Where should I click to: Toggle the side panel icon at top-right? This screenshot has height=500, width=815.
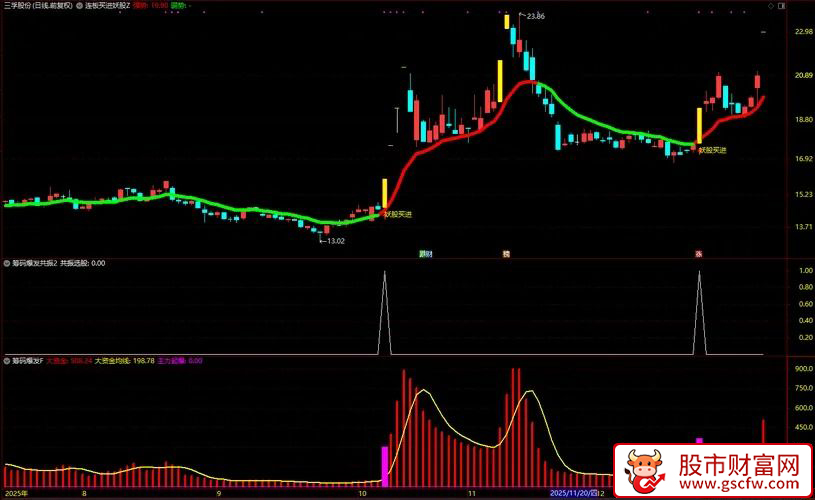point(781,6)
